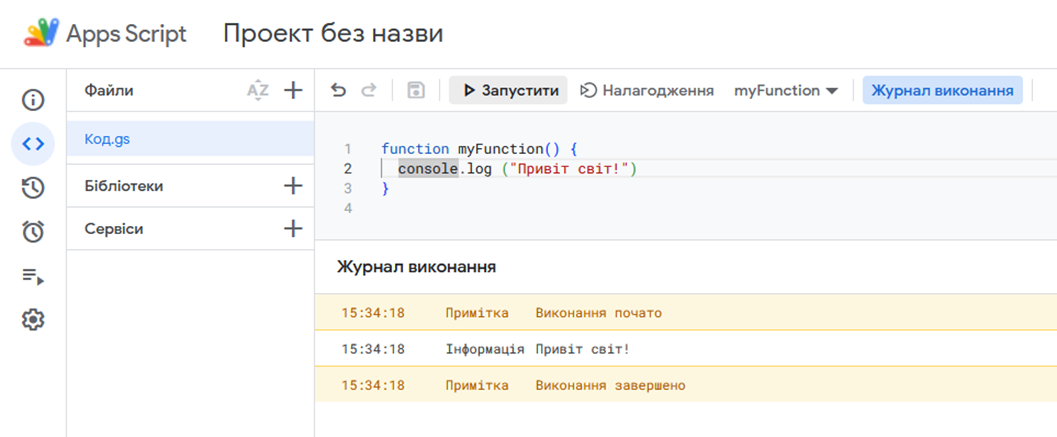Open project history clock icon
Screen dimensions: 1057x437
[x=33, y=187]
